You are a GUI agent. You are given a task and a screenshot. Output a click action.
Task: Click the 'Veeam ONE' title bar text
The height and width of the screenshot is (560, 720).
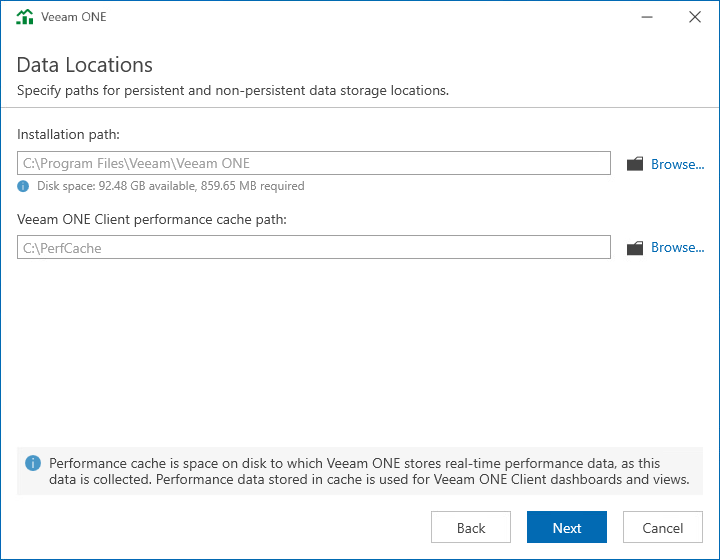coord(73,17)
